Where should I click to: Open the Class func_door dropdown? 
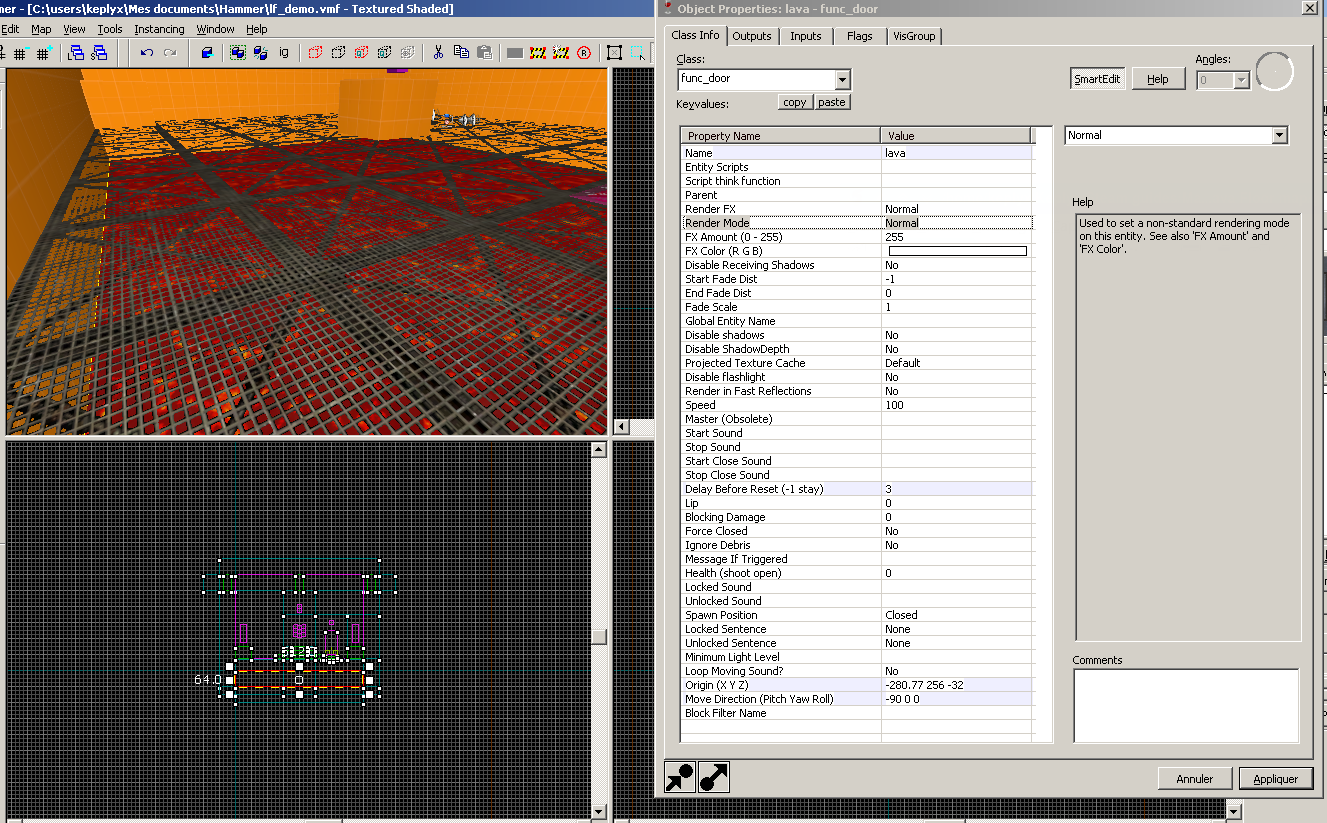[x=842, y=79]
